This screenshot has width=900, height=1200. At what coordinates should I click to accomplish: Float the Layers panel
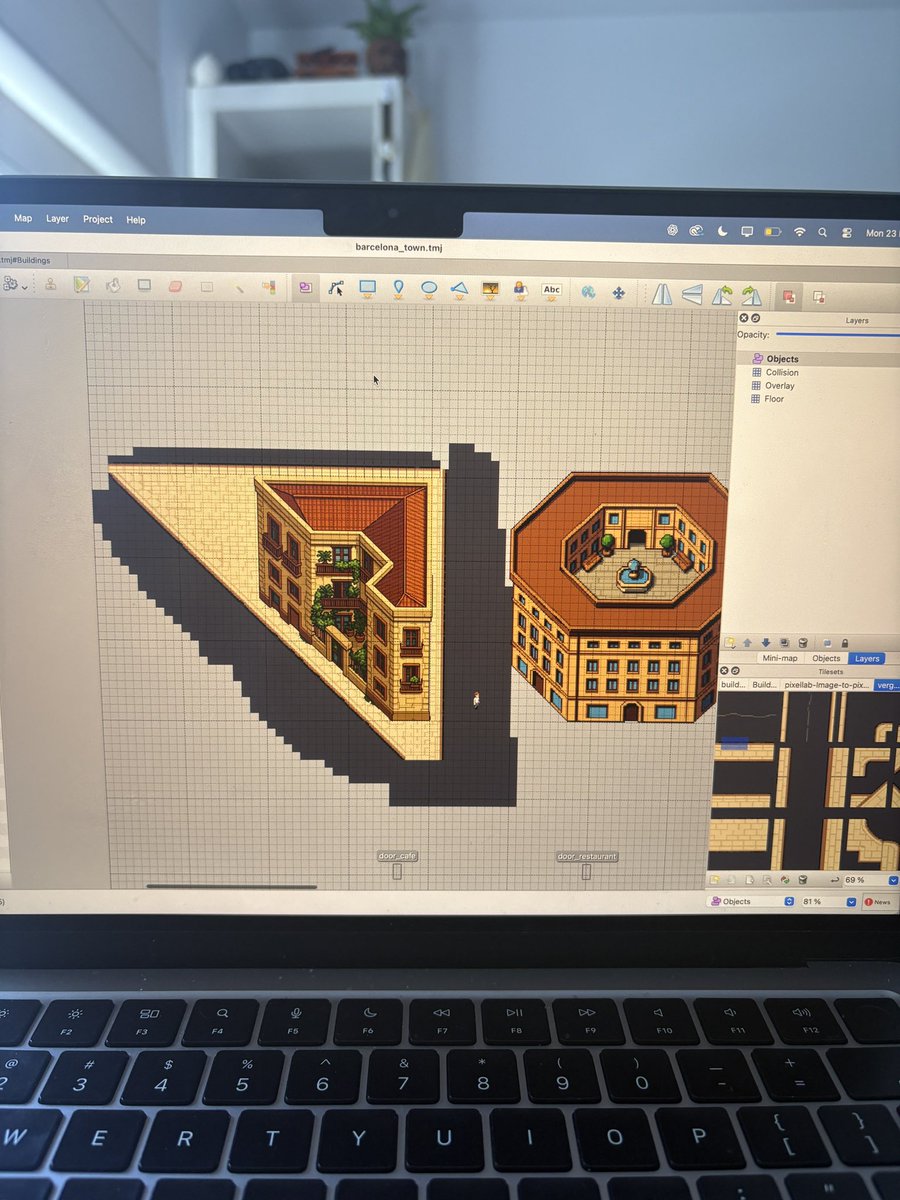pyautogui.click(x=755, y=317)
